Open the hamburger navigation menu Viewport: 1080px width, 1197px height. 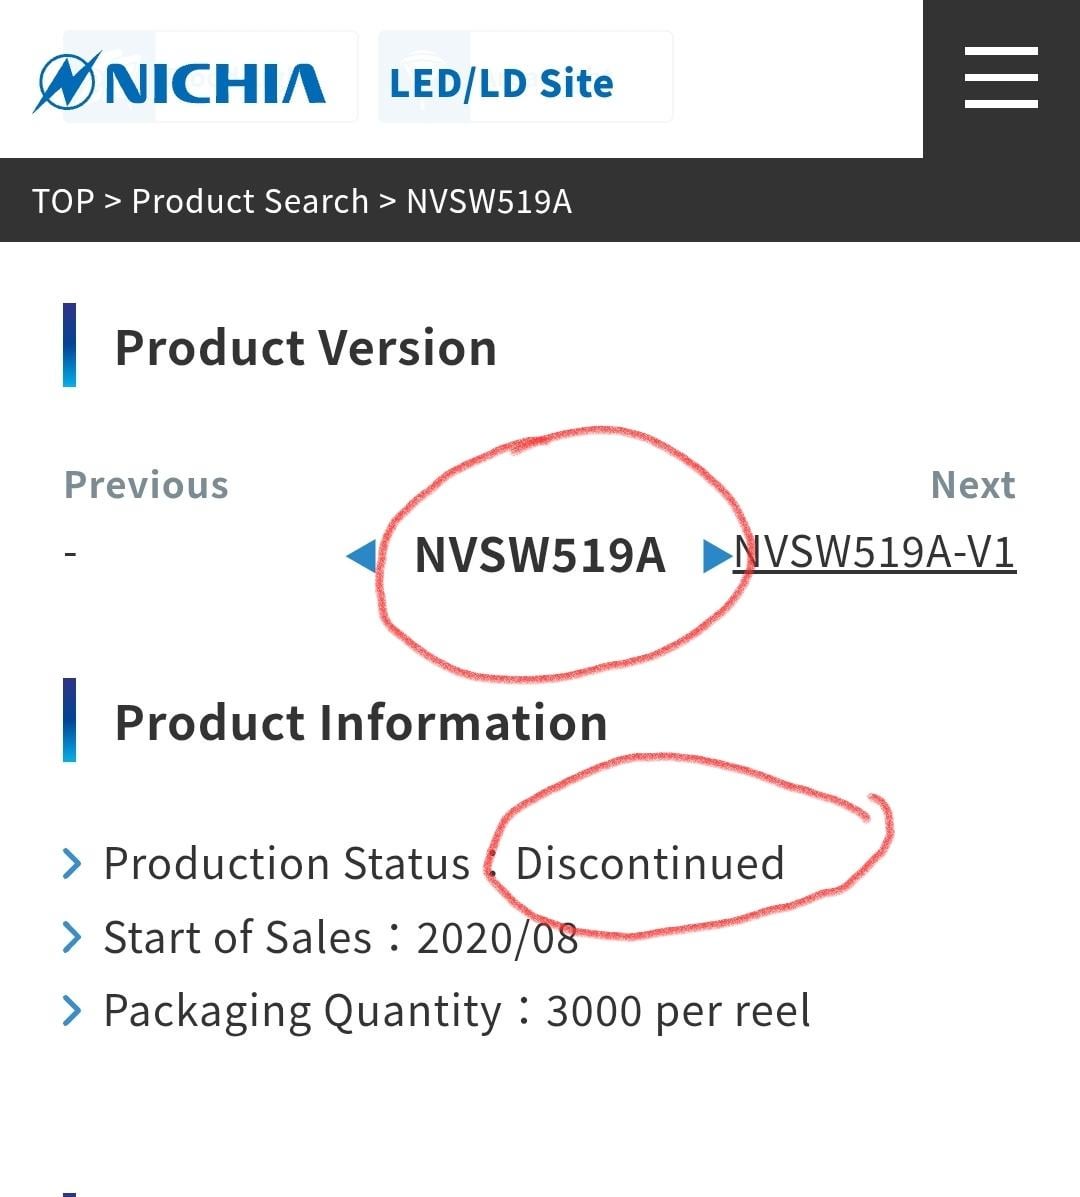tap(1000, 78)
